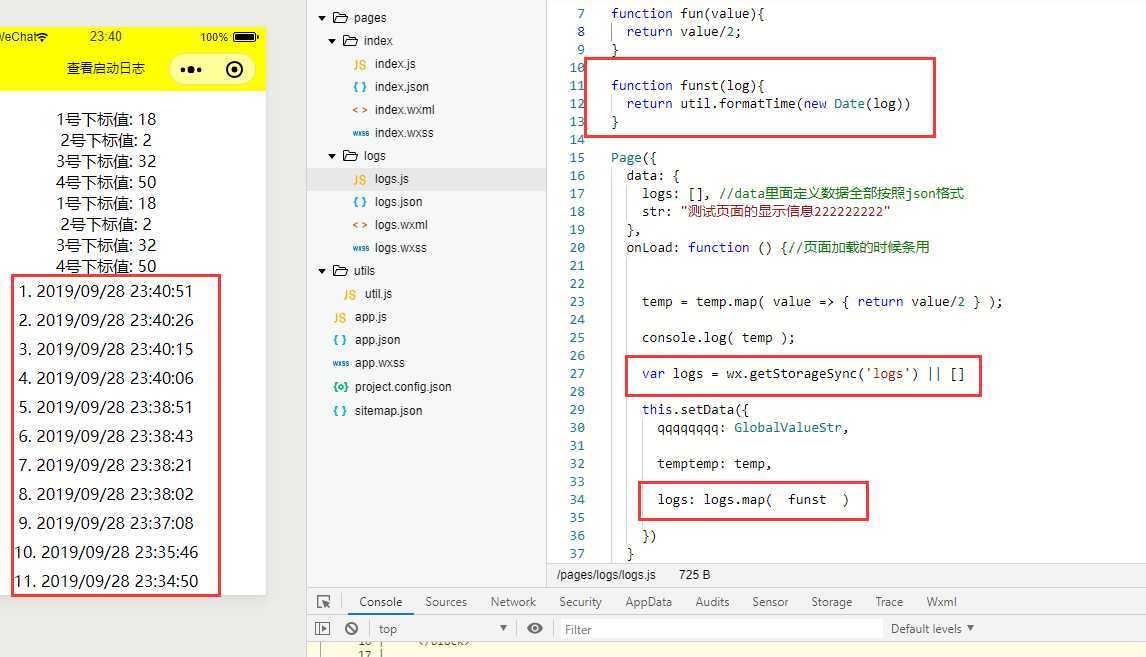Click log entry 2019/09/28 23:34:50 in simulator

(106, 581)
